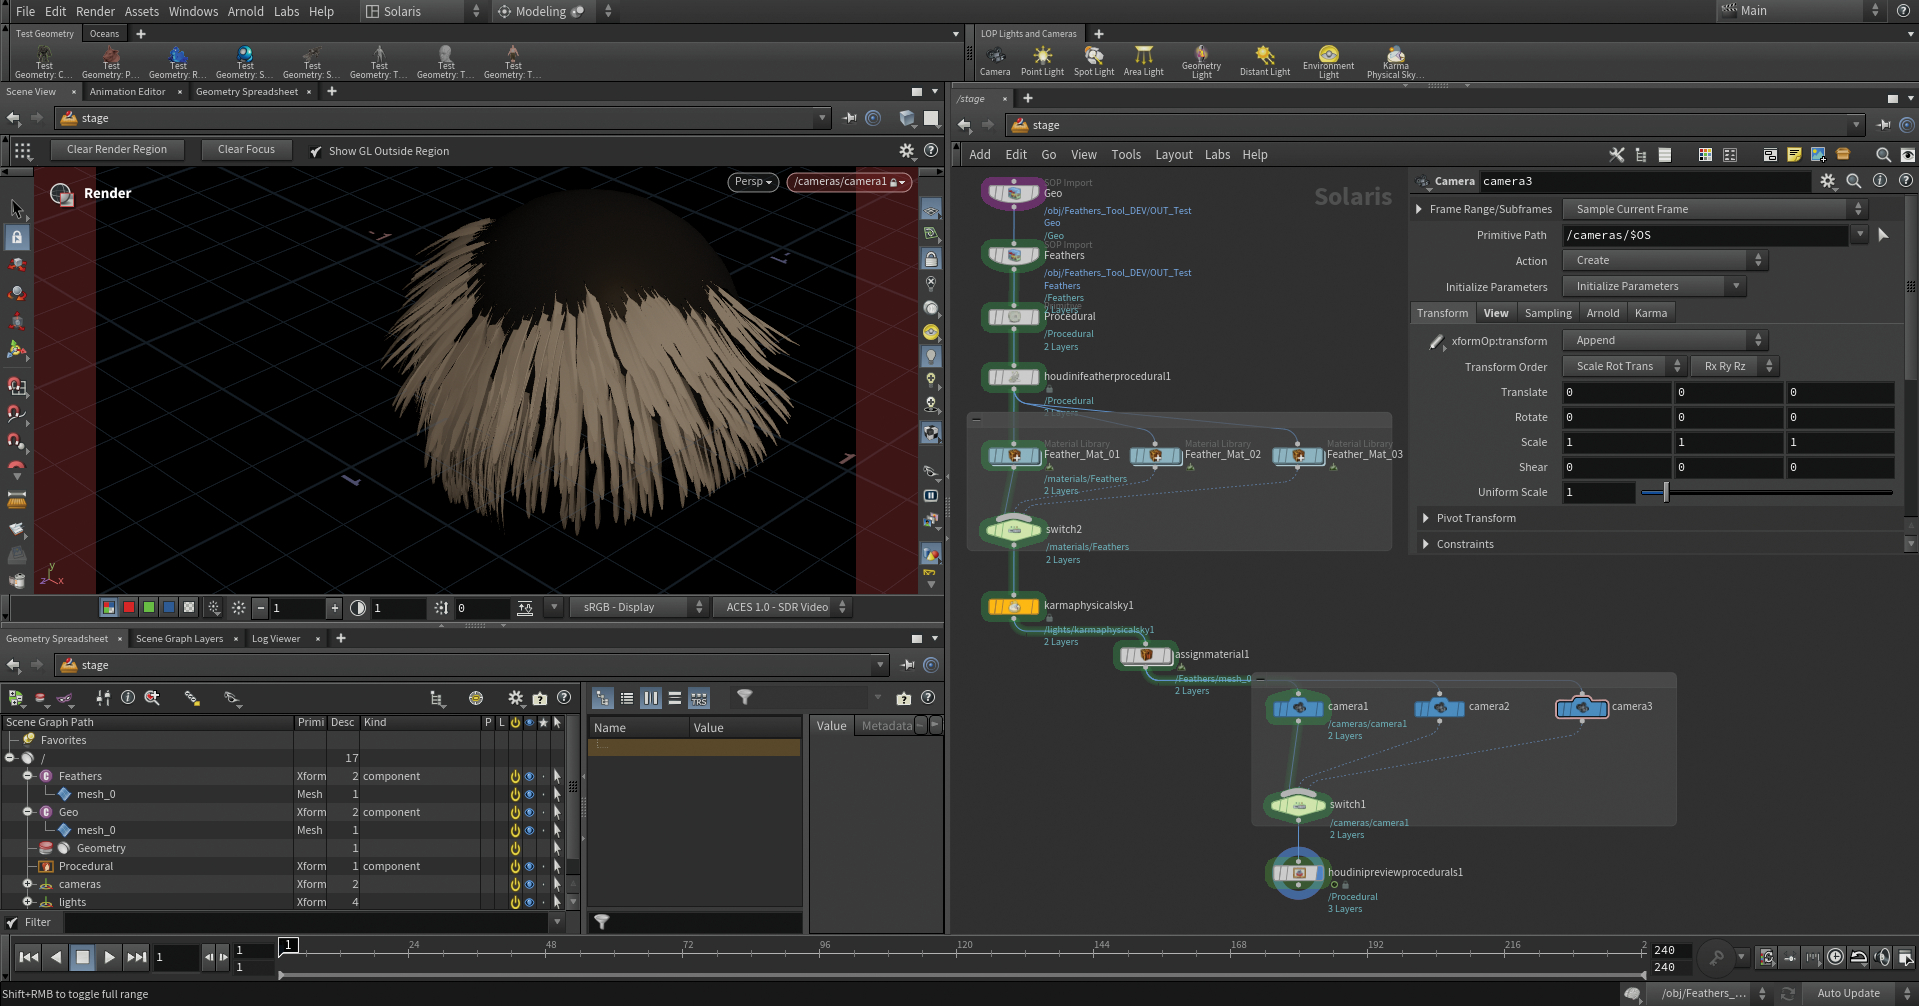Select the switch2 node

1013,530
